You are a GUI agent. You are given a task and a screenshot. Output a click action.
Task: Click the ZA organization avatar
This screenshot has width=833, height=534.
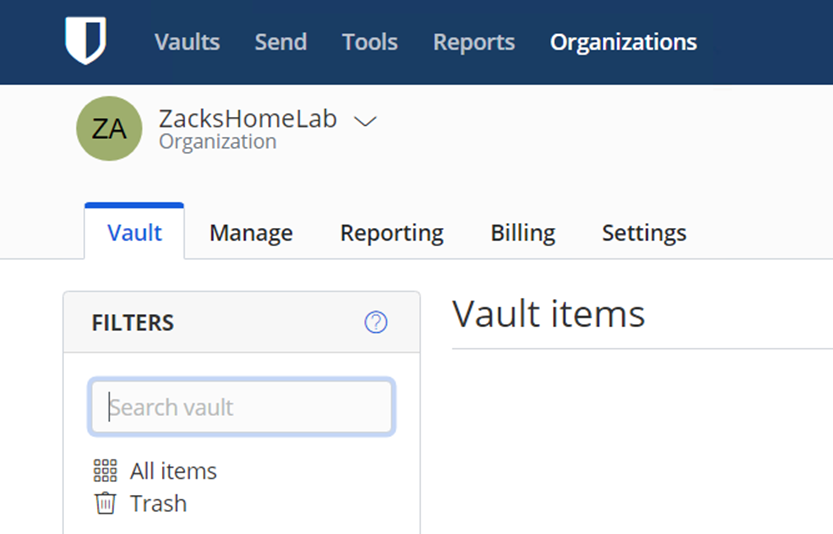pyautogui.click(x=109, y=129)
